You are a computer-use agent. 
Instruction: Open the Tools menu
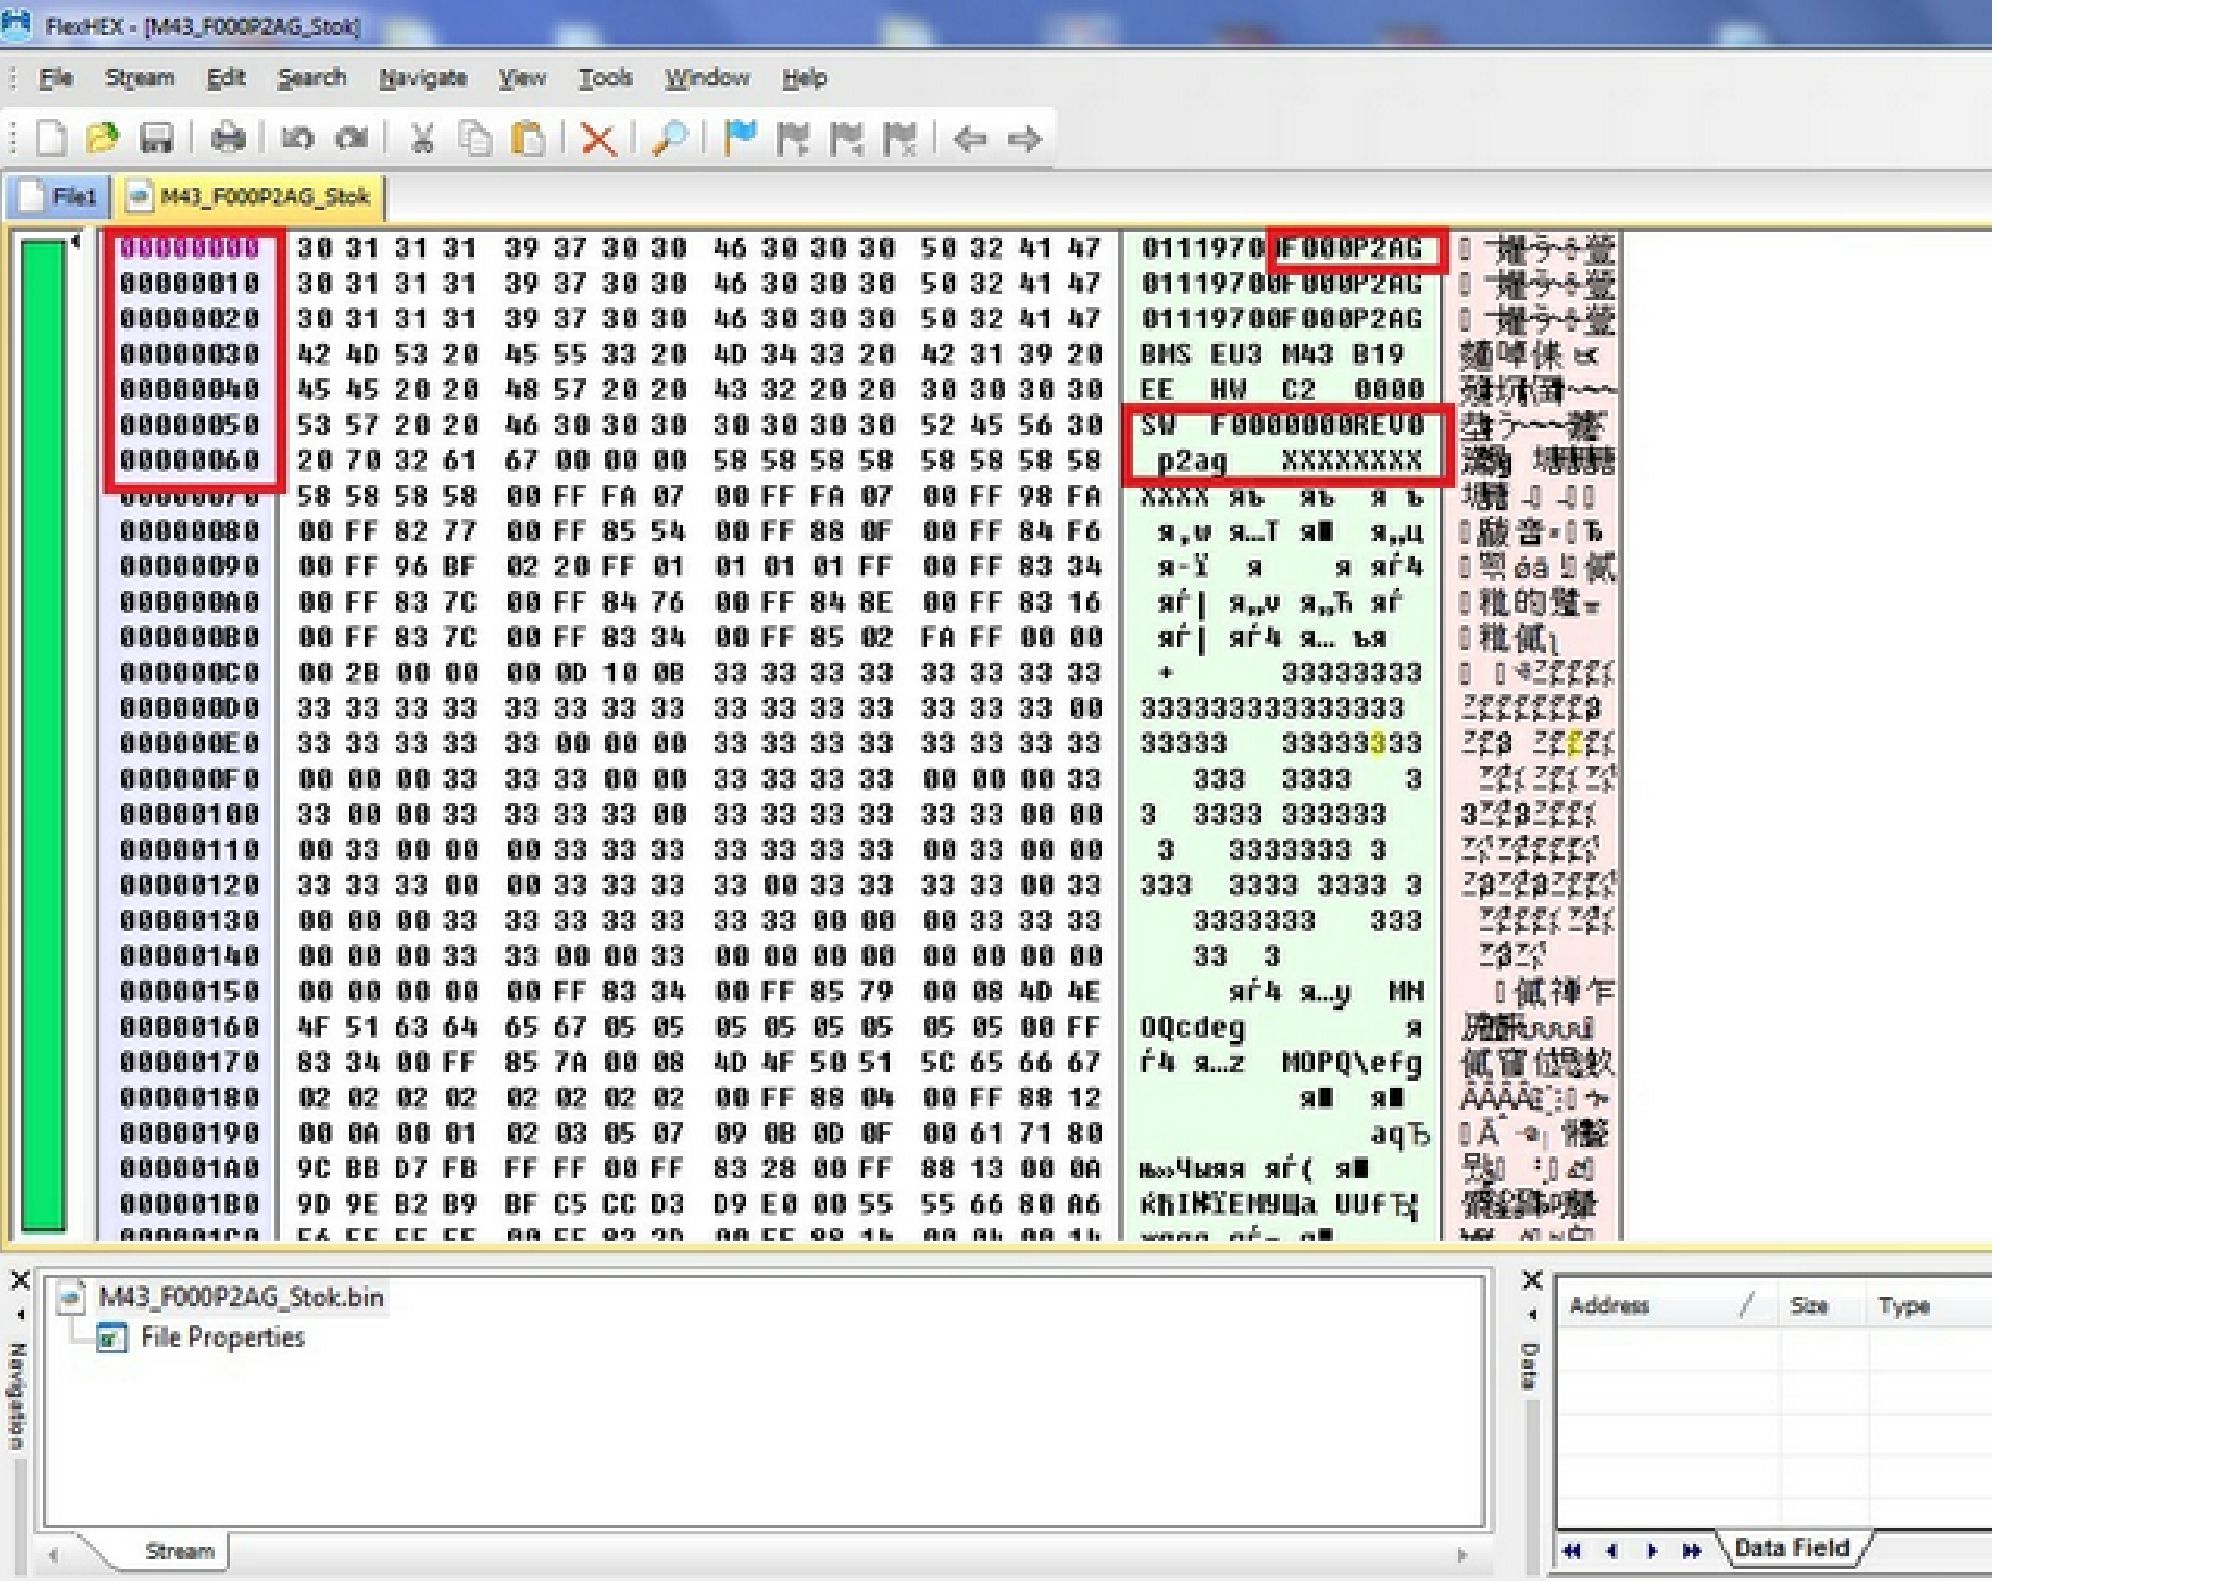coord(606,78)
